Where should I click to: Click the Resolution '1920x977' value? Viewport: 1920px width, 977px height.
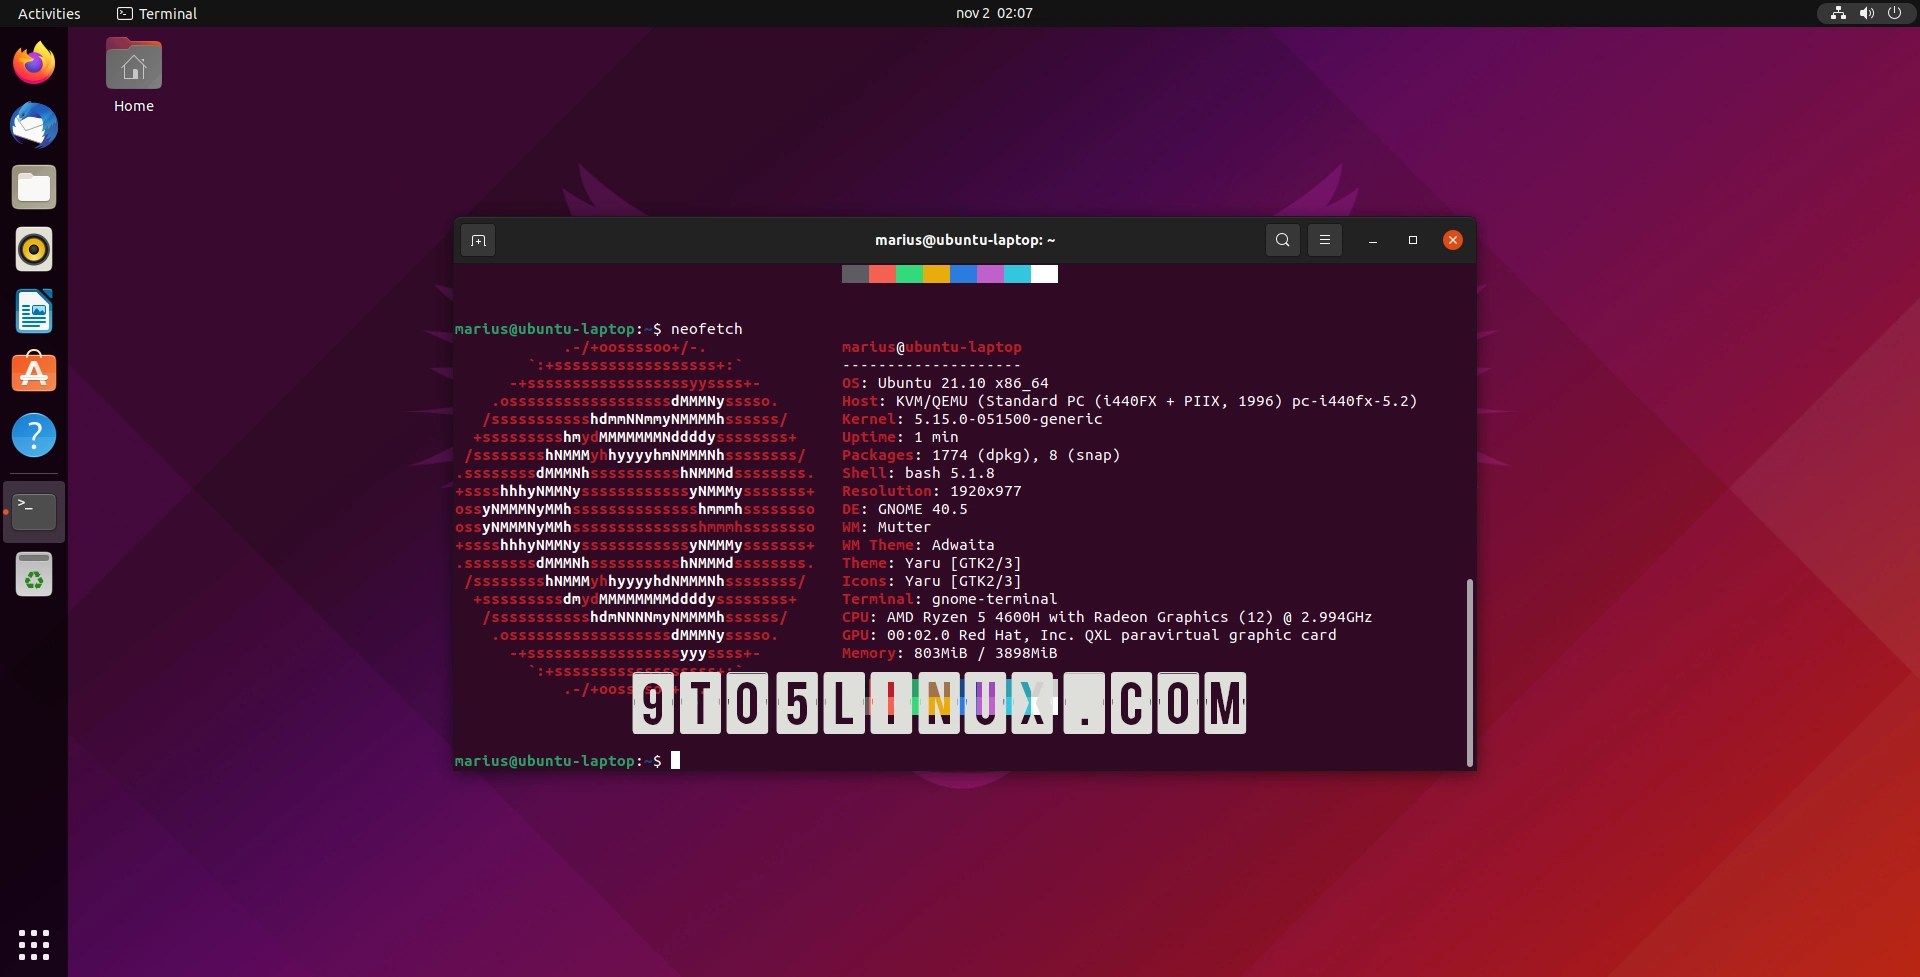point(985,491)
